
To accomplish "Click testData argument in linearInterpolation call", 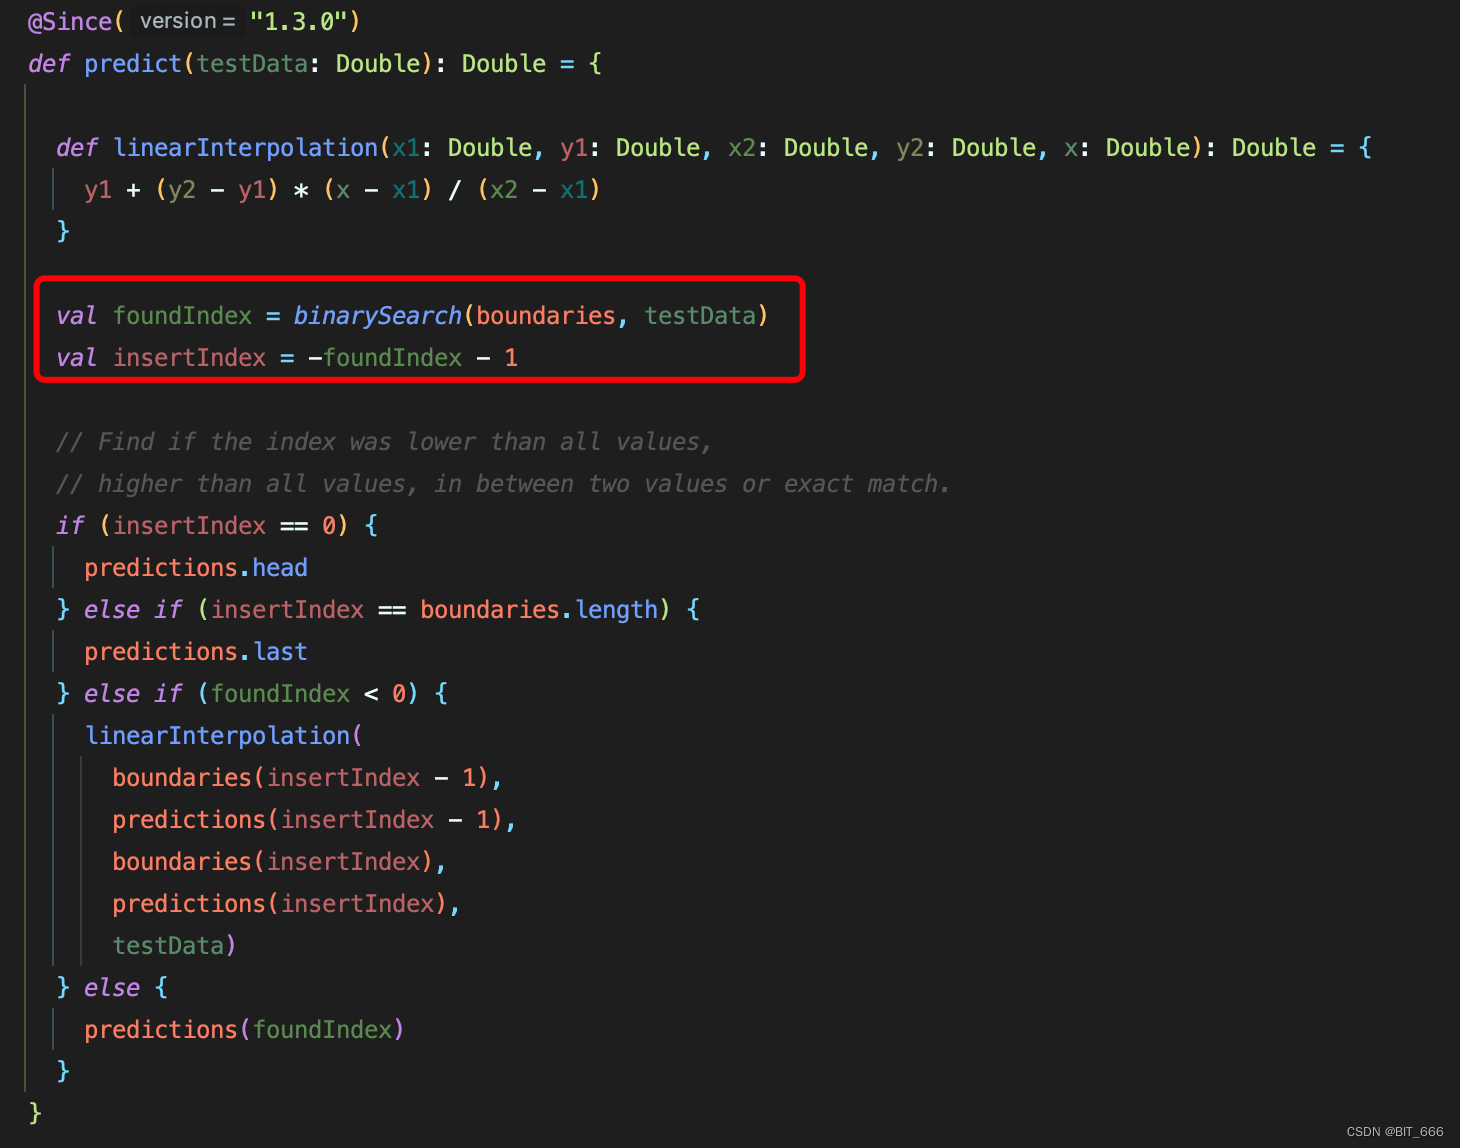I will coord(168,945).
